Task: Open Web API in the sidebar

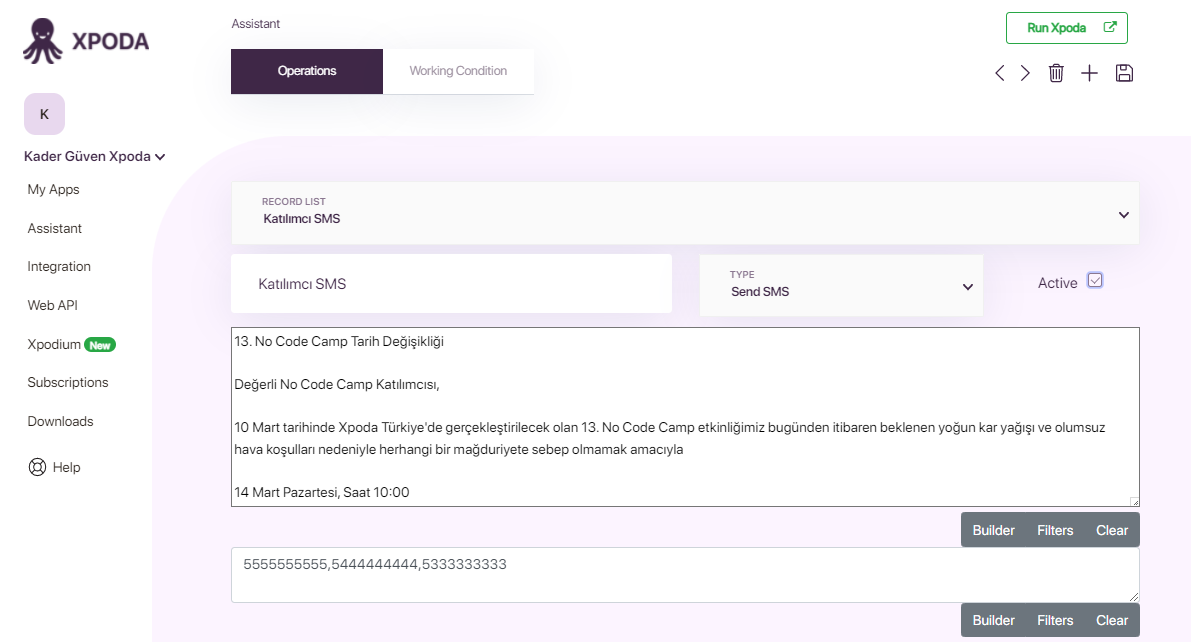Action: coord(52,305)
